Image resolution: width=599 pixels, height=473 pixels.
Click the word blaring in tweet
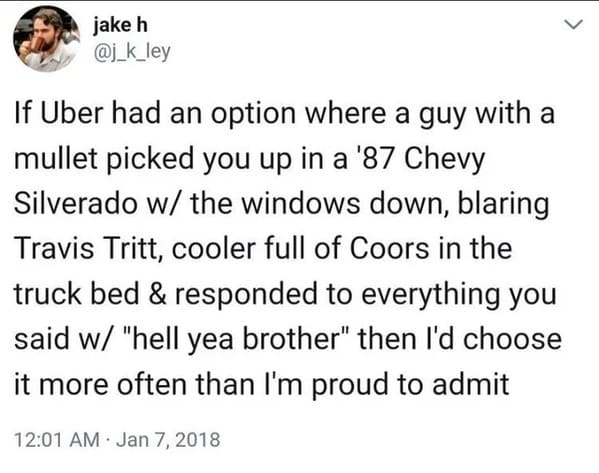503,204
